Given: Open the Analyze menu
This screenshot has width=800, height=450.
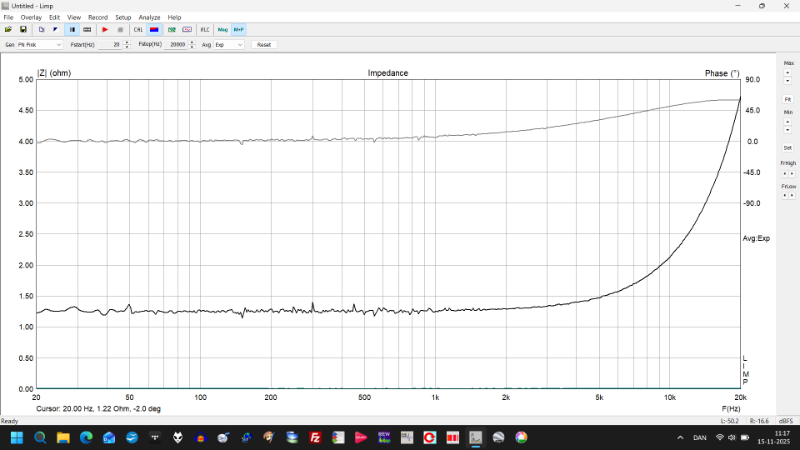Looking at the screenshot, I should pos(149,17).
